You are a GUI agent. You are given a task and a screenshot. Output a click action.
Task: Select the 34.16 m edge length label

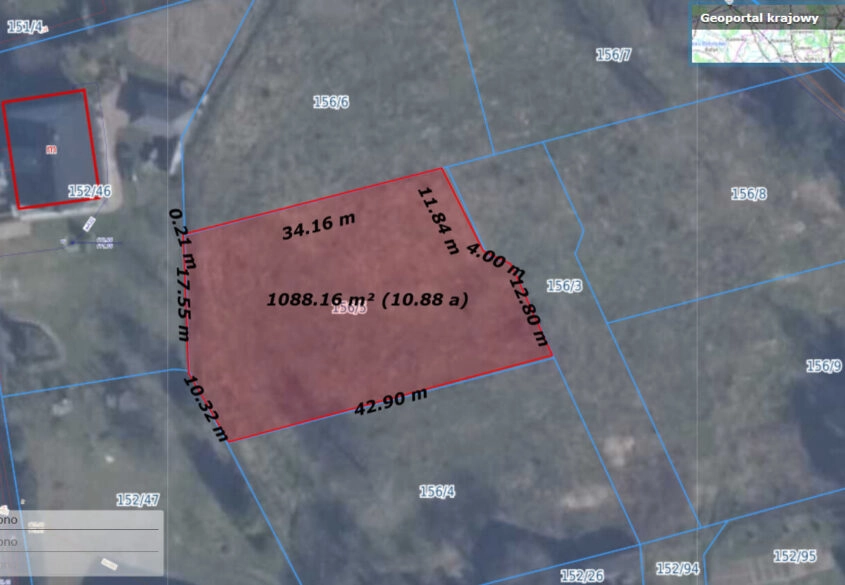pyautogui.click(x=318, y=225)
